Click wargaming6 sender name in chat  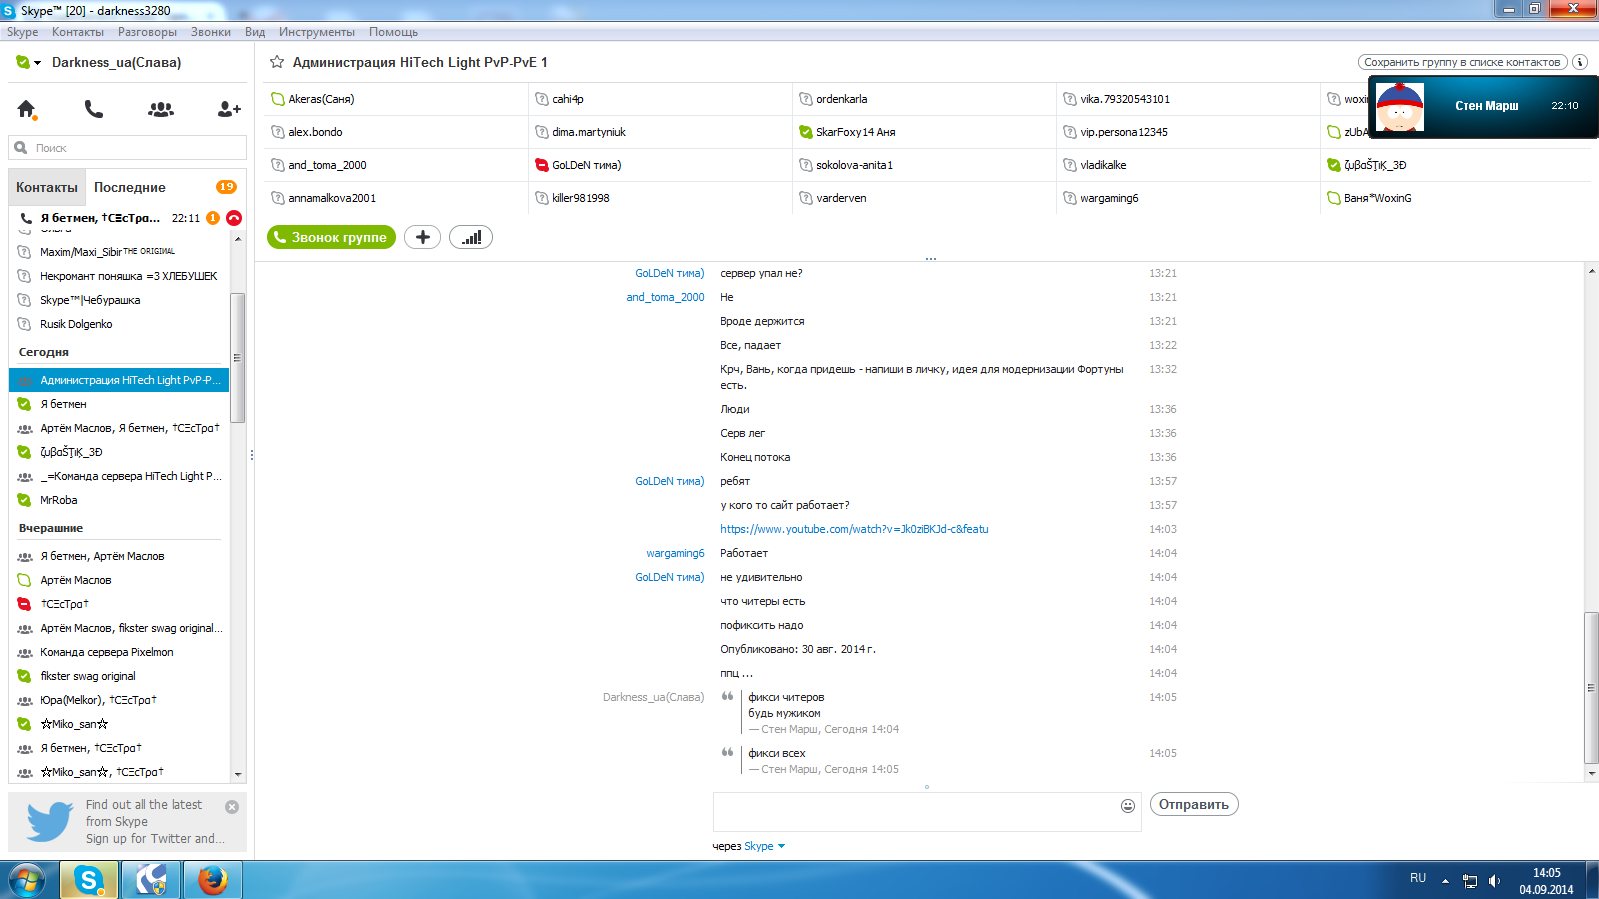click(x=675, y=553)
